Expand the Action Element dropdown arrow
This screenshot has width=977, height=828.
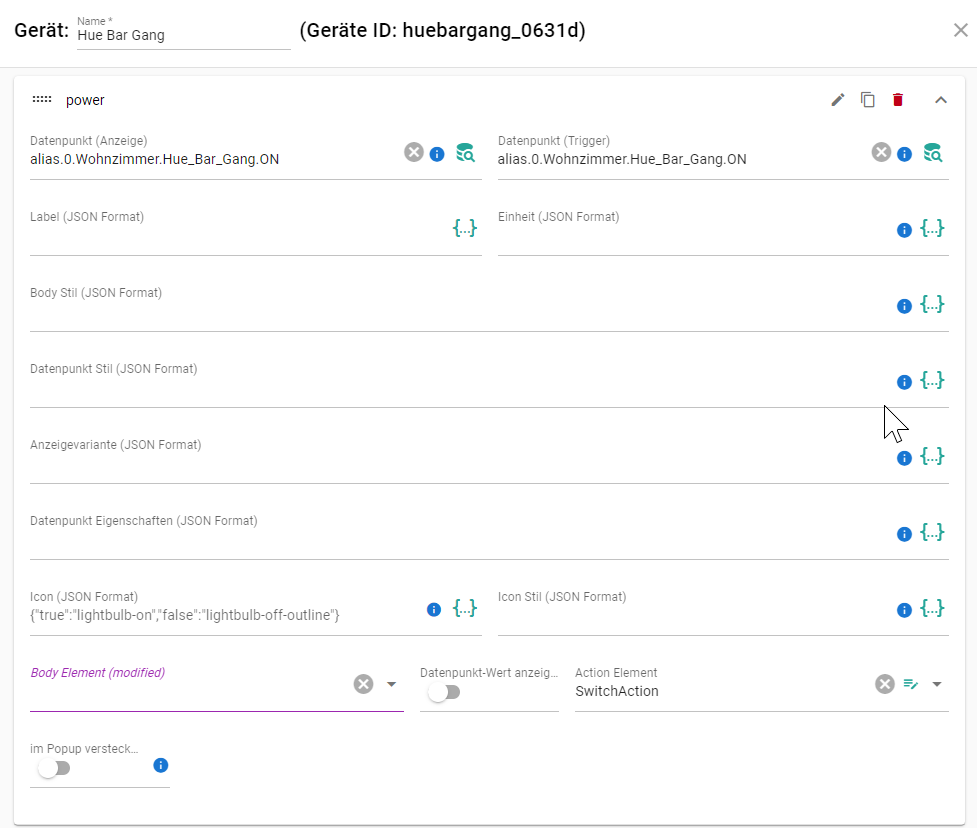point(937,684)
